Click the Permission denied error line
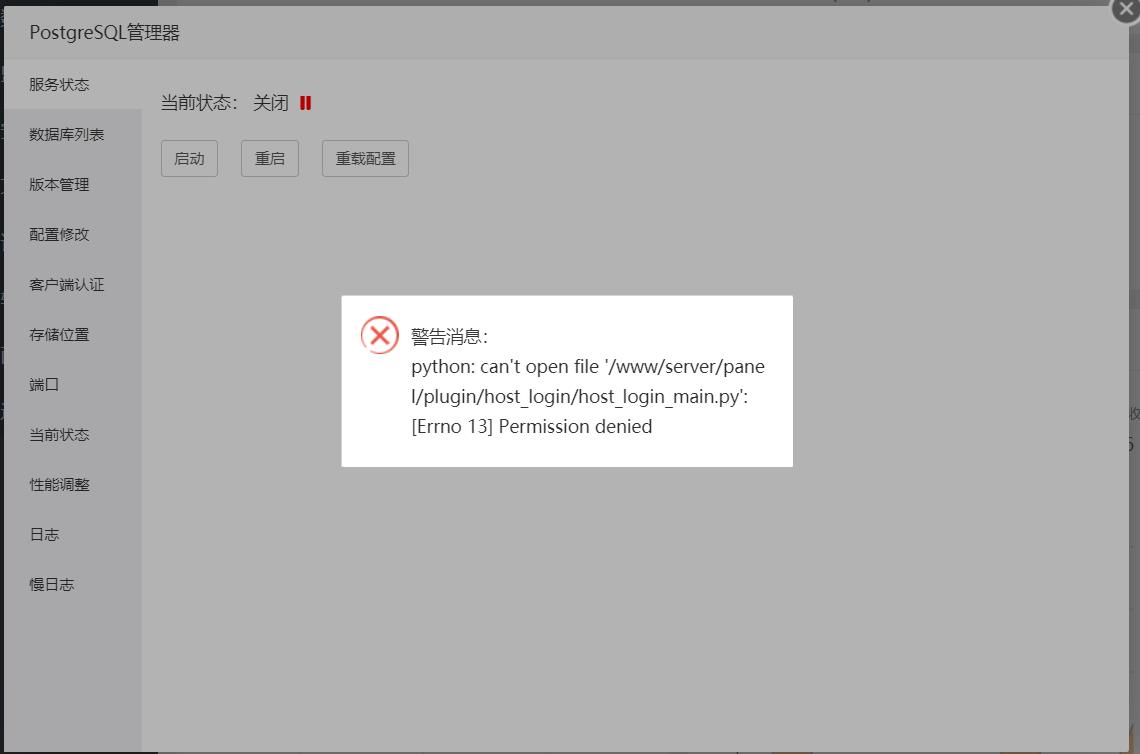This screenshot has width=1140, height=754. 531,427
